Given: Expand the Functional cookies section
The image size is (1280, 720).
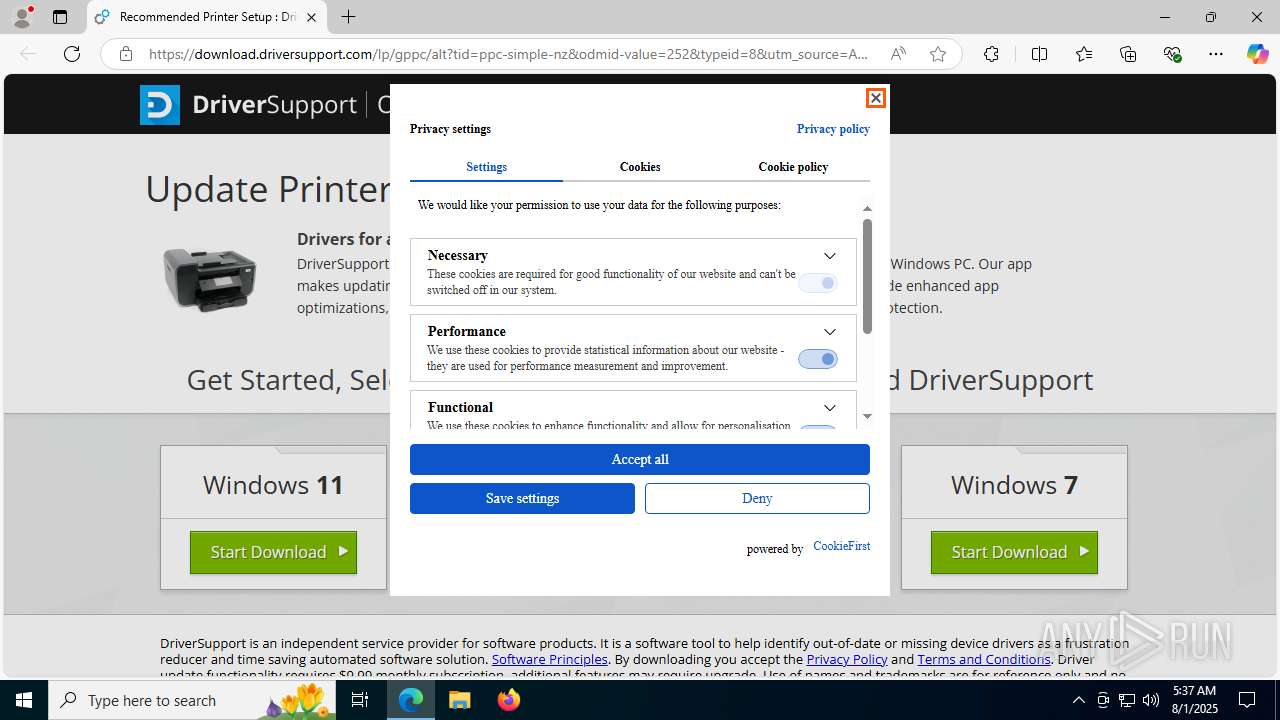Looking at the screenshot, I should (829, 408).
